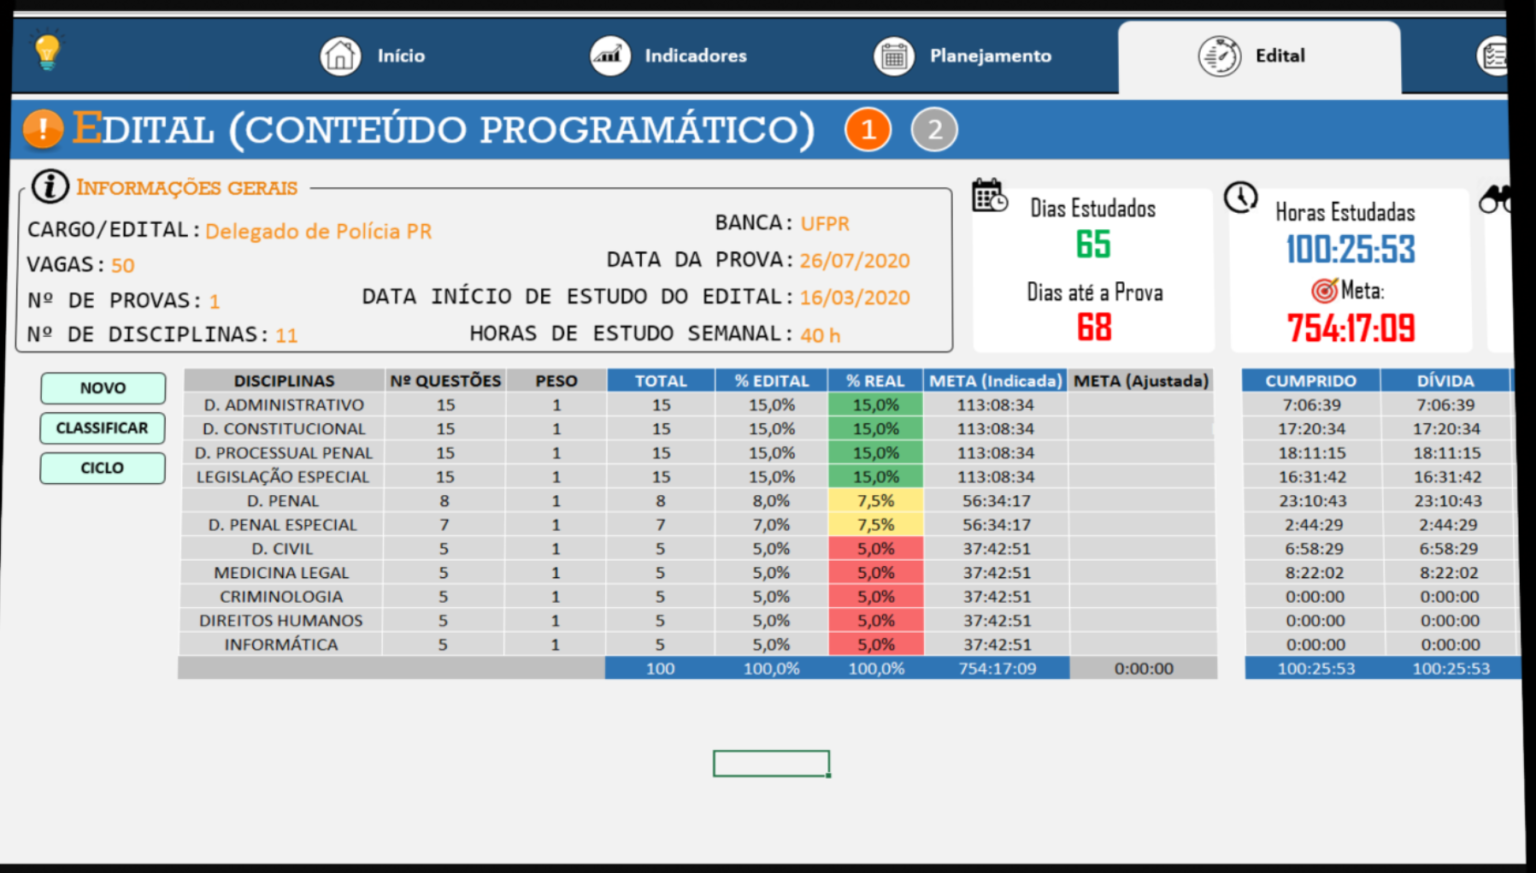Viewport: 1536px width, 873px height.
Task: Click the info icon by Informações Gerais
Action: (x=50, y=186)
